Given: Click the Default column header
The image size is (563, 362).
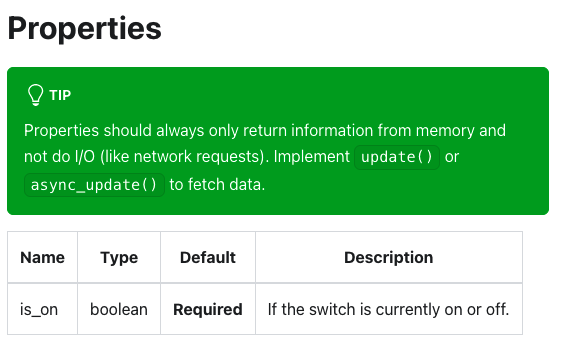Looking at the screenshot, I should (x=208, y=257).
